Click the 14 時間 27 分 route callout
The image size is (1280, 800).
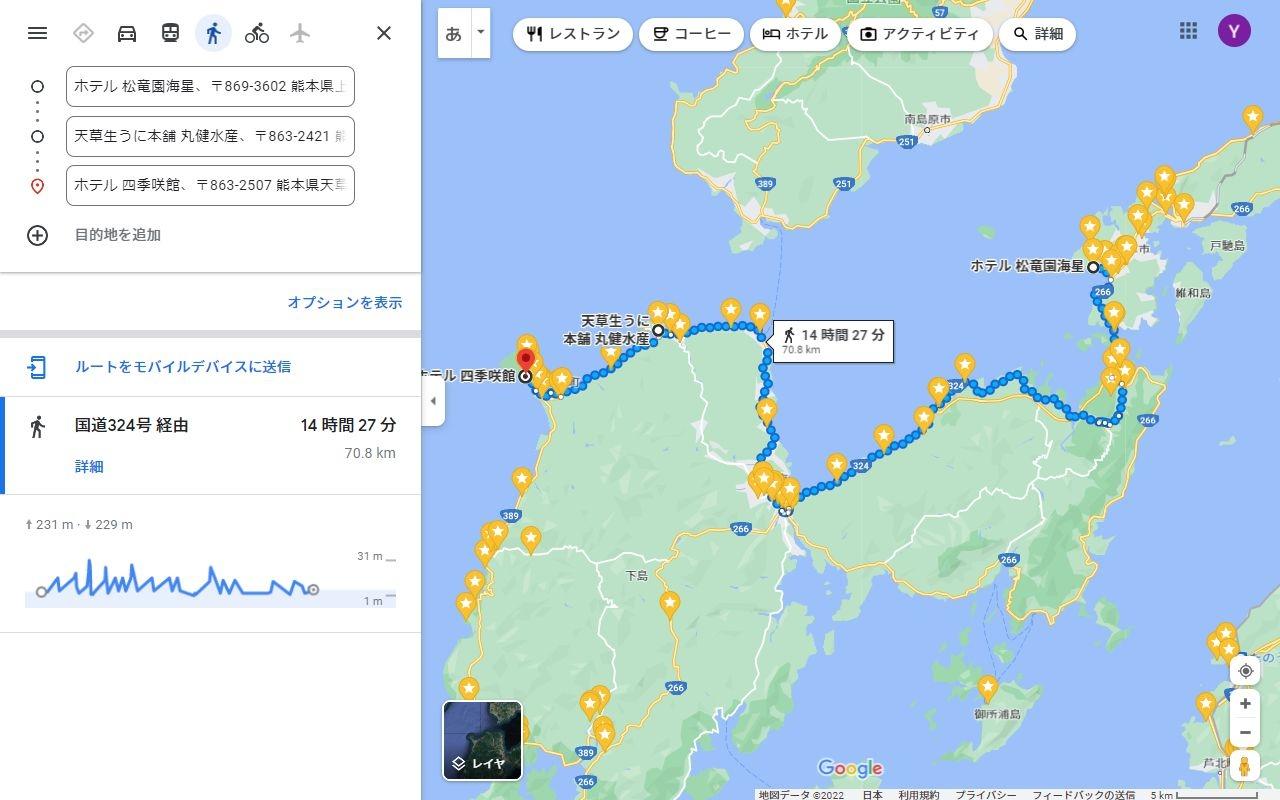tap(833, 341)
